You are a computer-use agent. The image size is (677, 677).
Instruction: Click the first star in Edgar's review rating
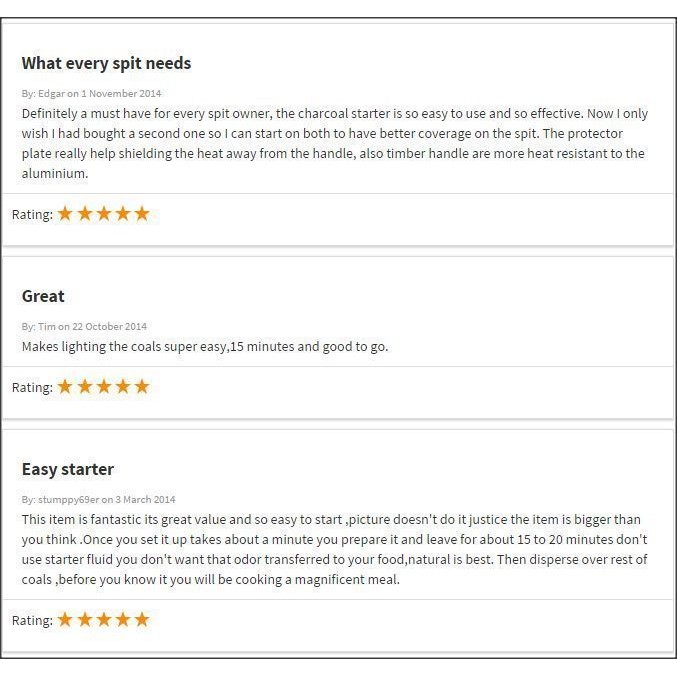click(65, 214)
